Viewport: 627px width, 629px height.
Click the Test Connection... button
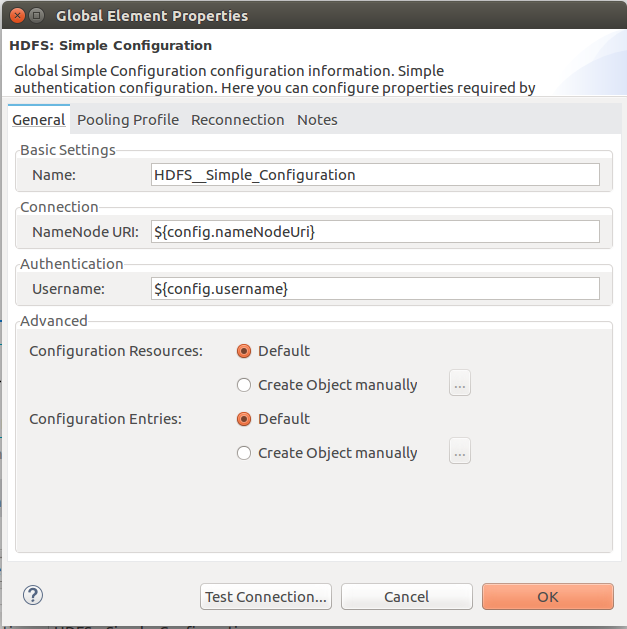pyautogui.click(x=266, y=597)
